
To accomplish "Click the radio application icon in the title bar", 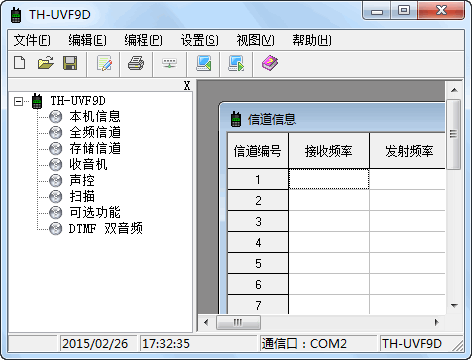I will 16,15.
